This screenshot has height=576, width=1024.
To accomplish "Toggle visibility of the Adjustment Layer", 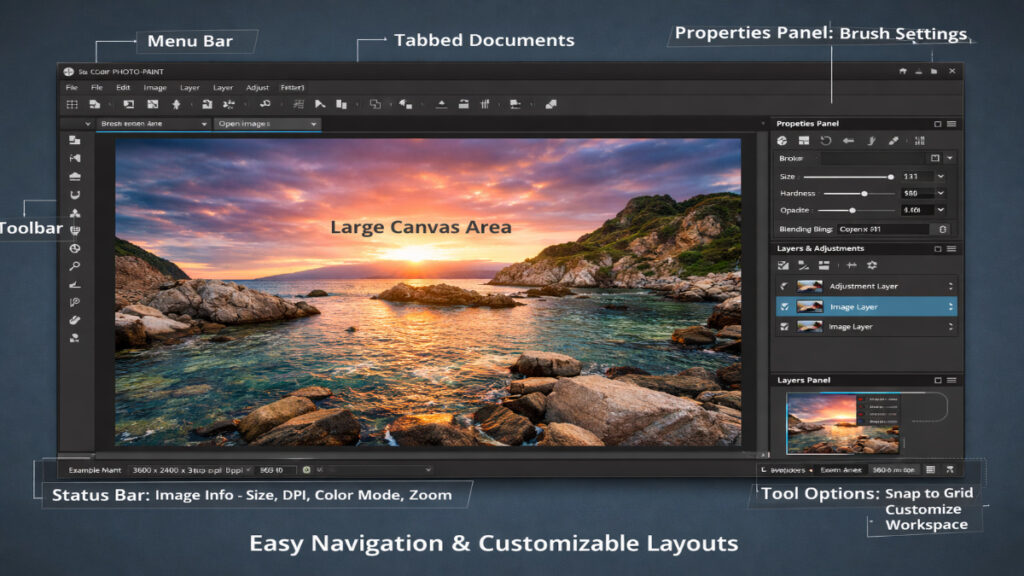I will pyautogui.click(x=784, y=286).
